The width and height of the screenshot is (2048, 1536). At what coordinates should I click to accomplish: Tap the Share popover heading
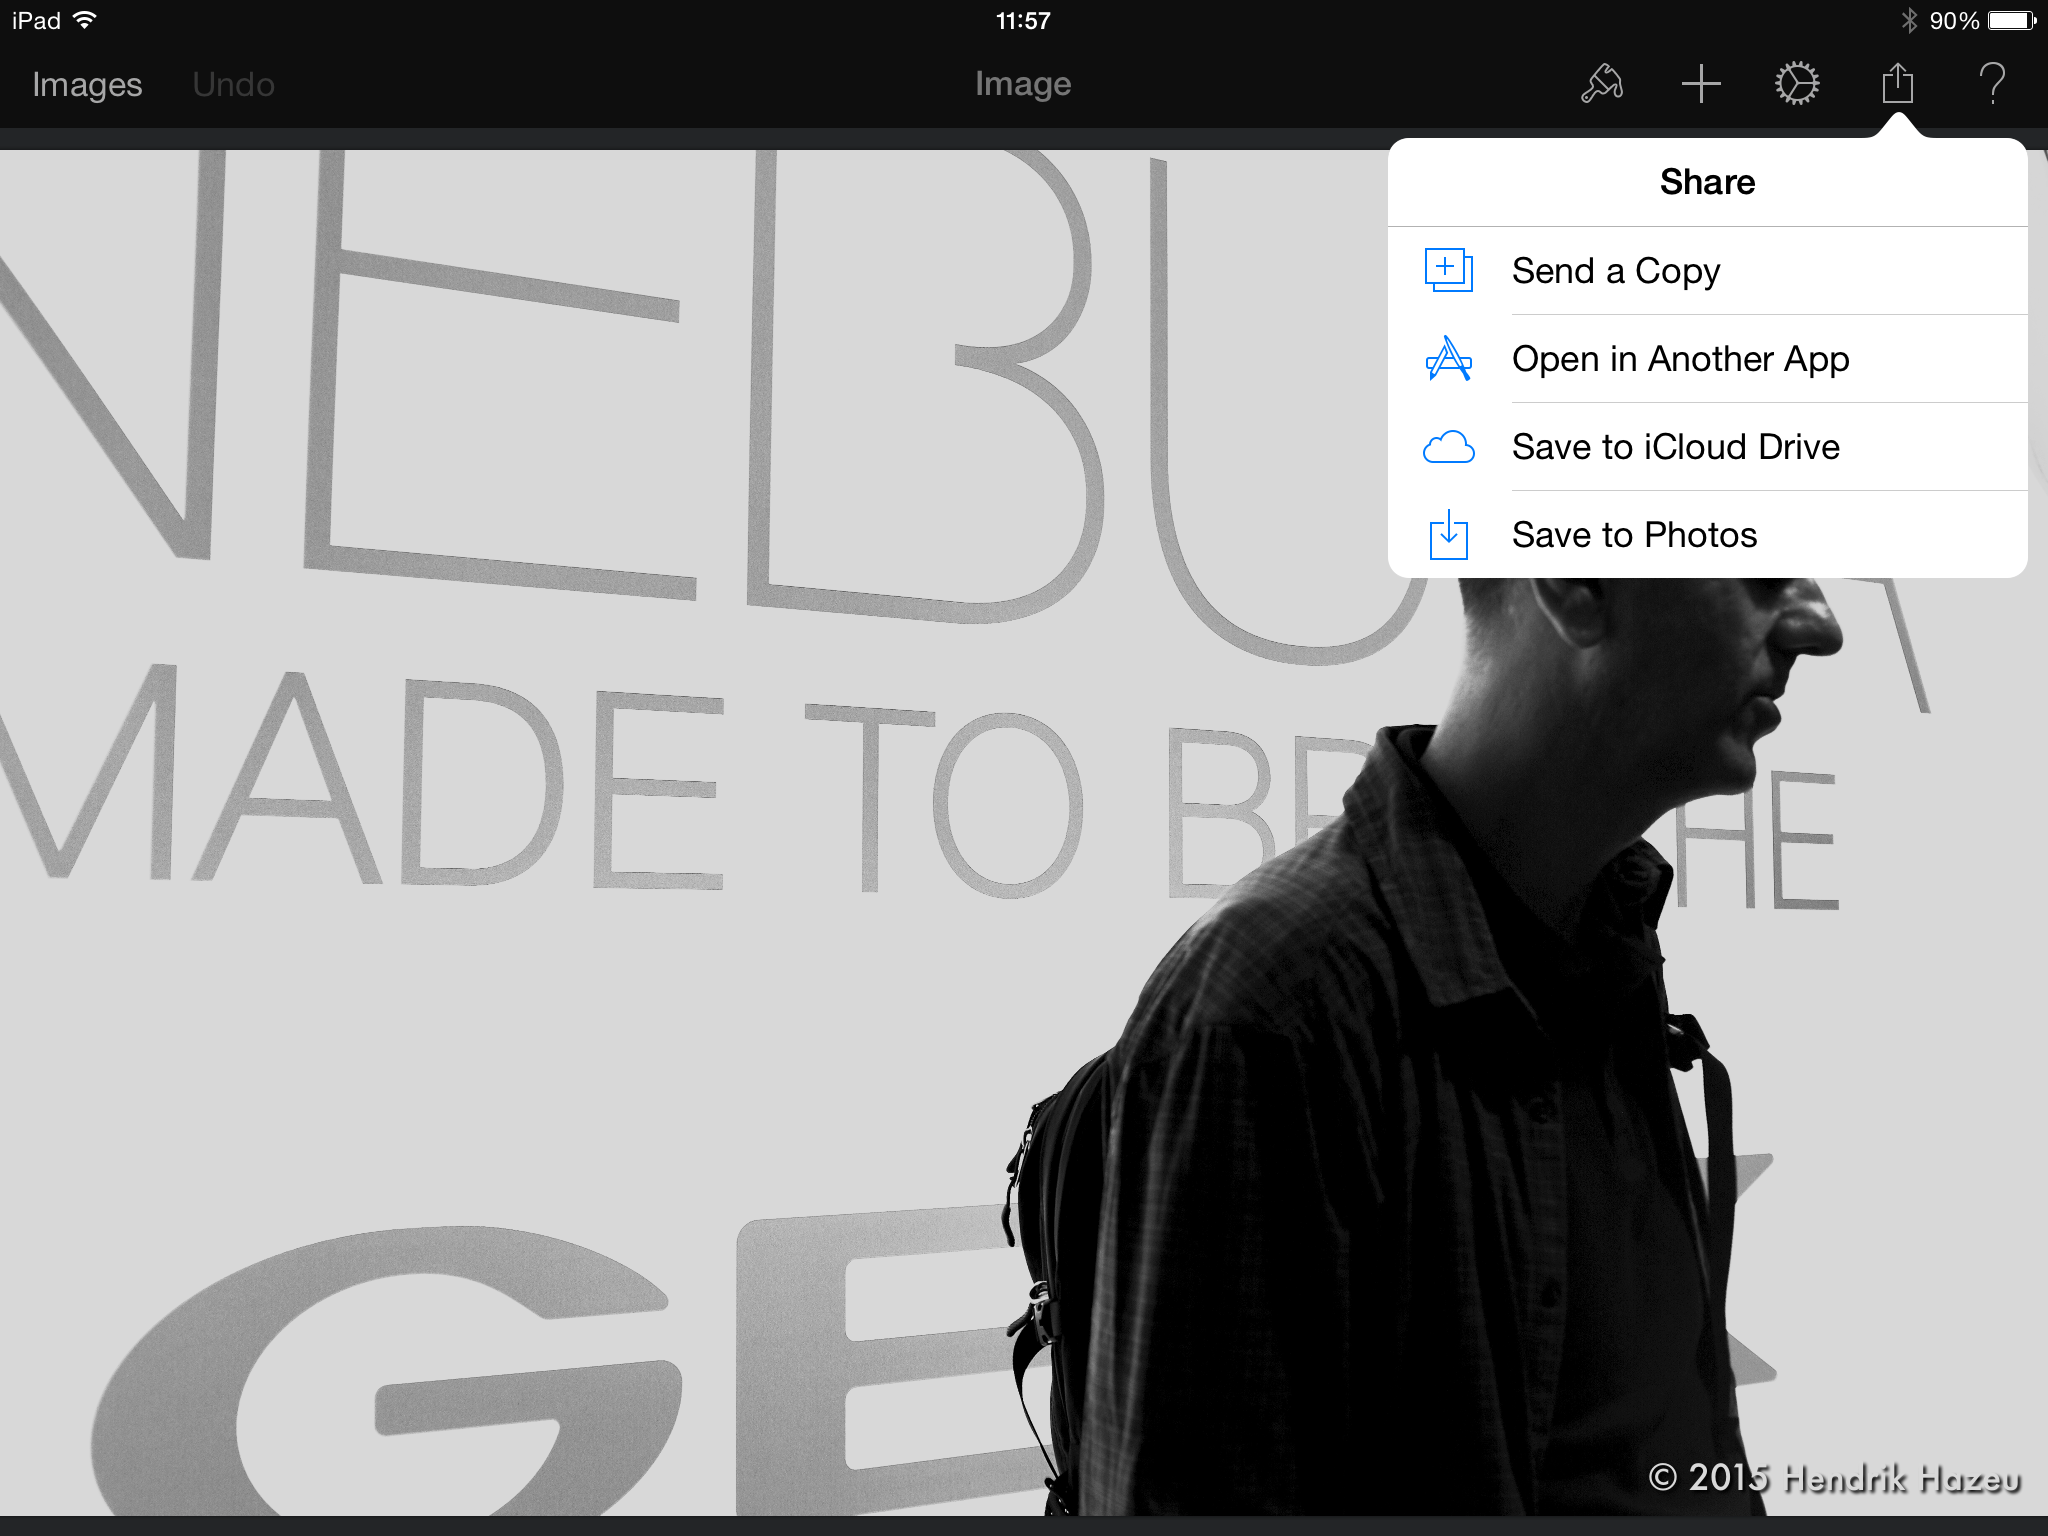[1707, 182]
